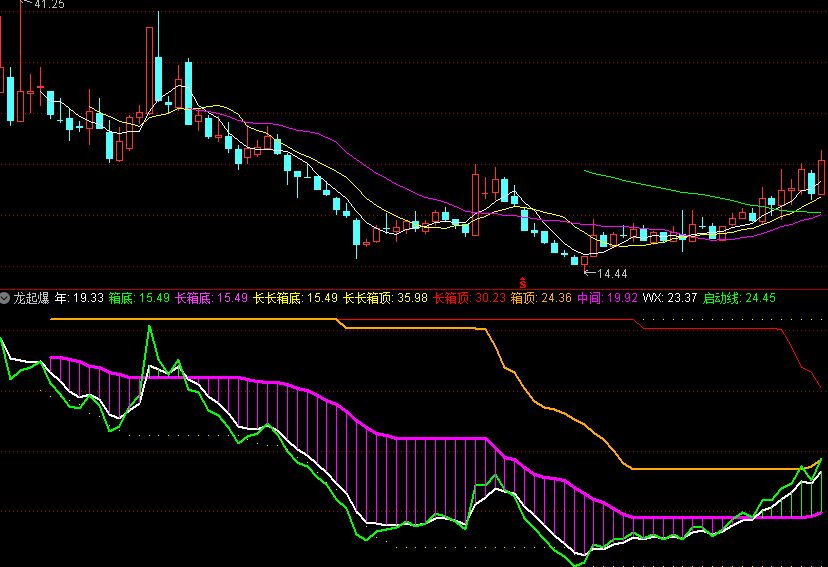Open the 龙起爆 indicator name label
Image resolution: width=828 pixels, height=567 pixels.
[31, 298]
